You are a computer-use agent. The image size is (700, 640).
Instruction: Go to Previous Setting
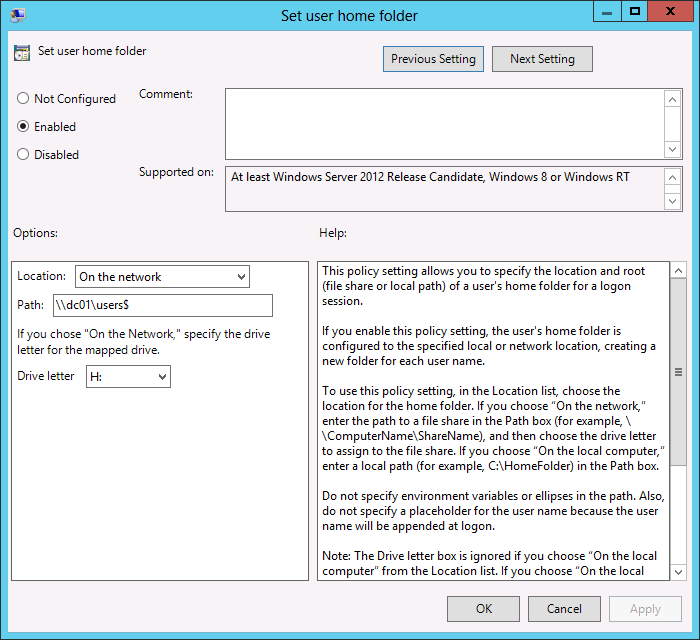(x=433, y=59)
